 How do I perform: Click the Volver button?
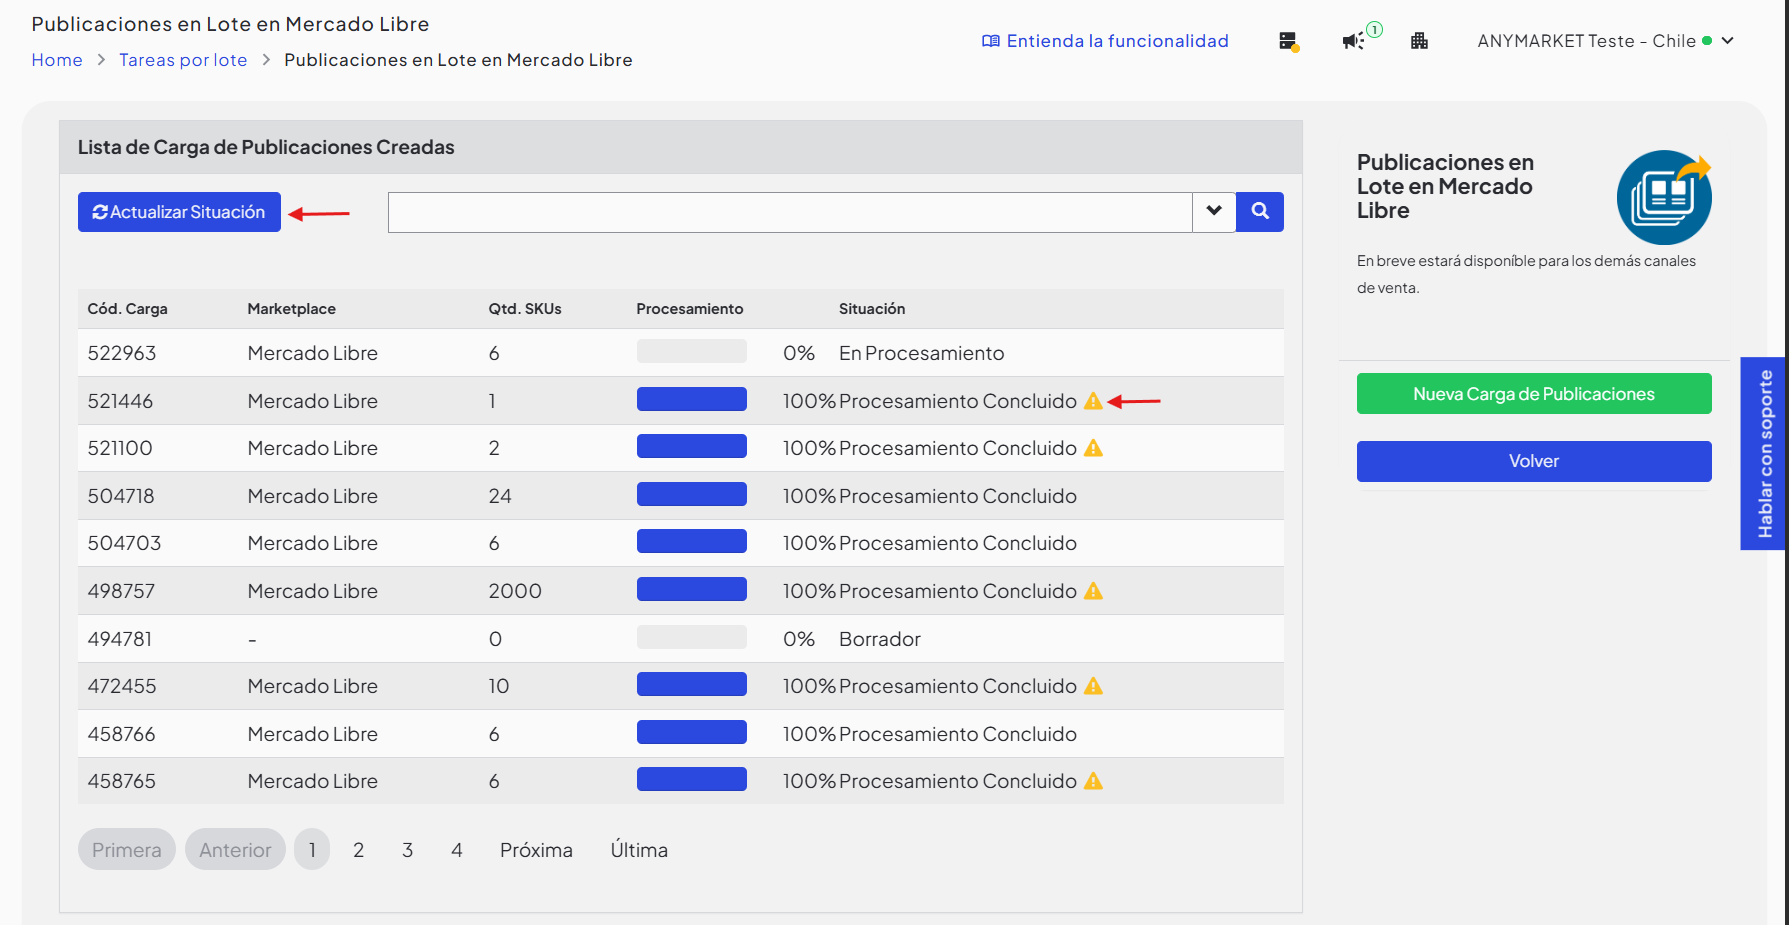[x=1534, y=461]
